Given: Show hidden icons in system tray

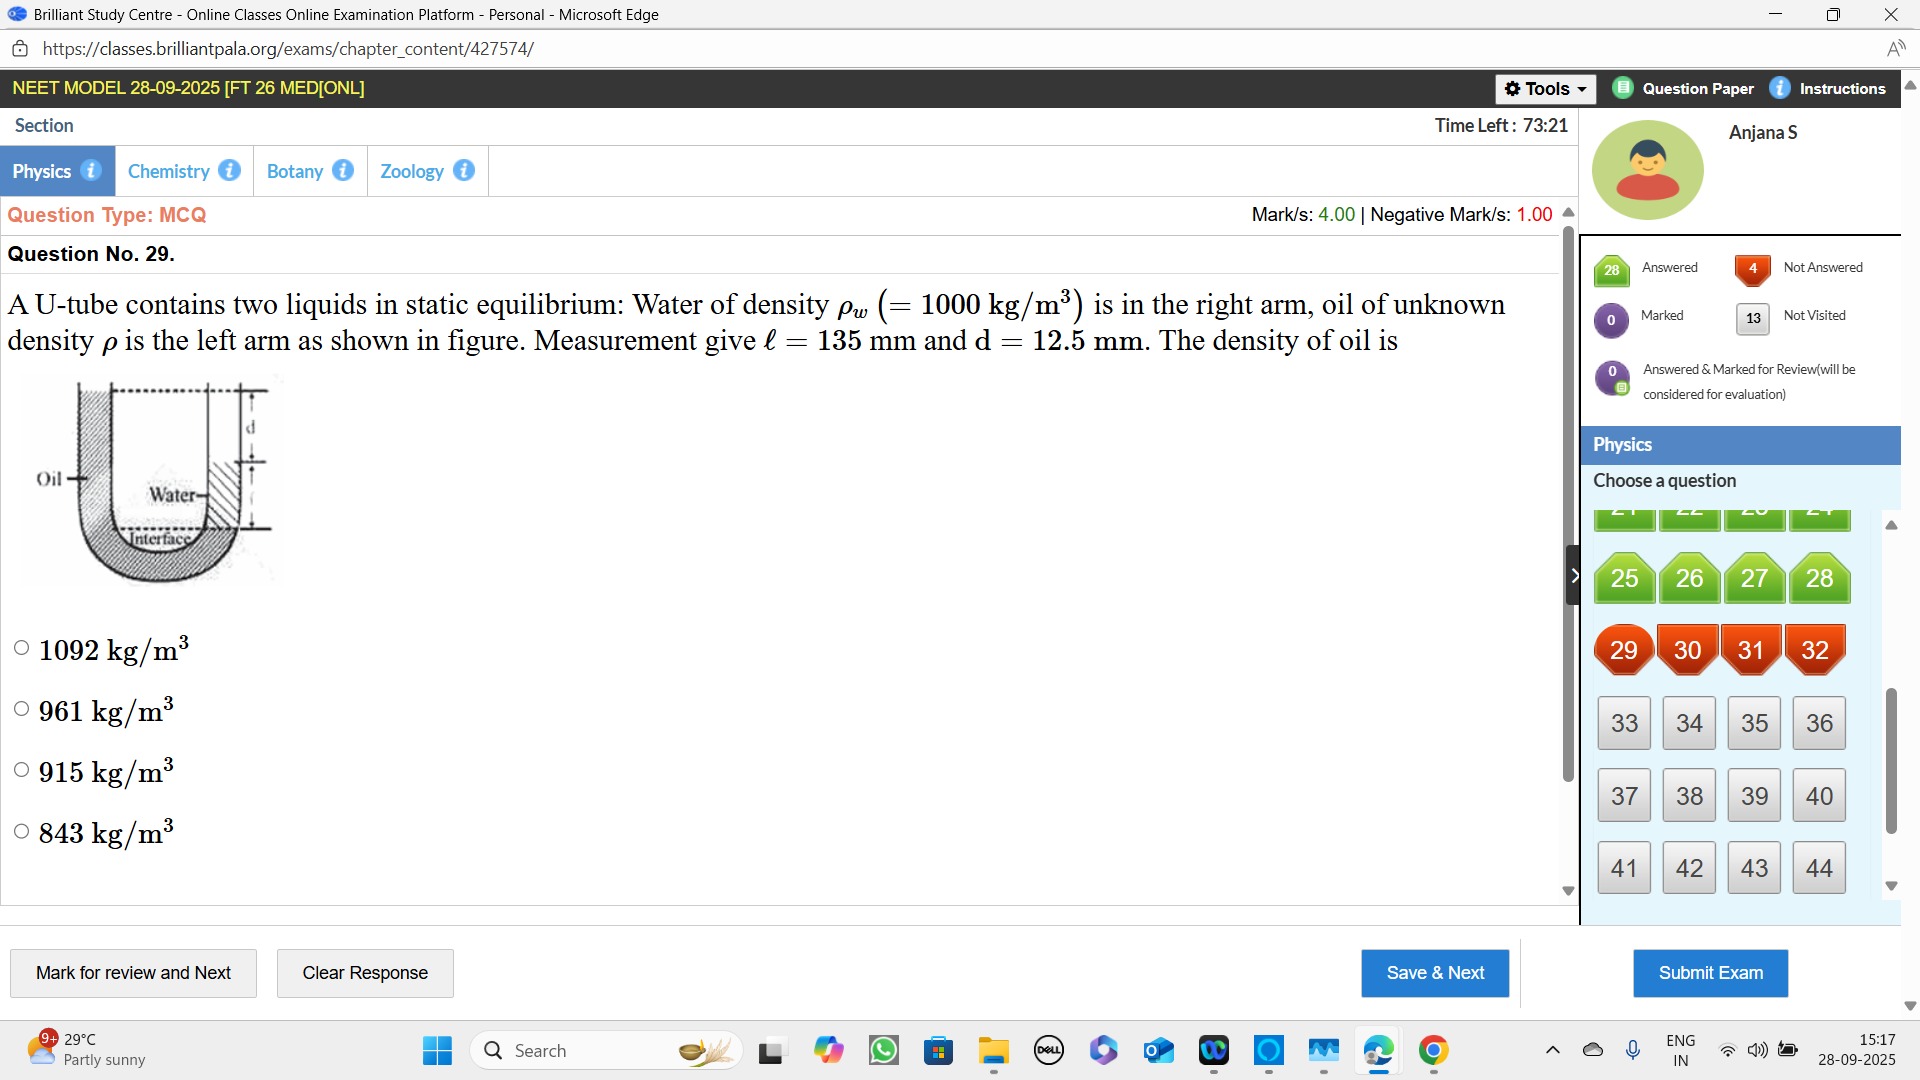Looking at the screenshot, I should click(x=1552, y=1050).
